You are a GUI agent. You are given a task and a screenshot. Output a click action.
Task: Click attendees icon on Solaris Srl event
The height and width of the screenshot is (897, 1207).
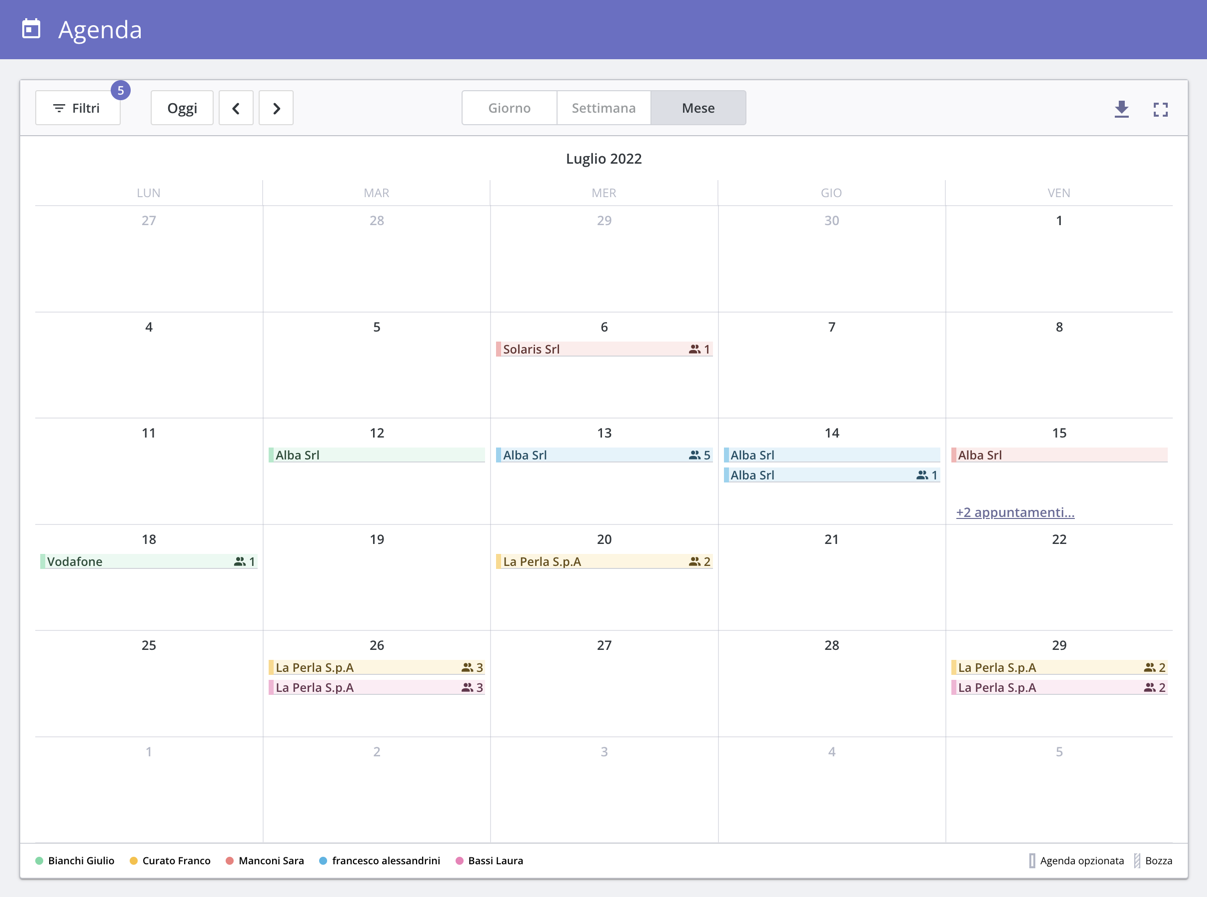click(694, 349)
